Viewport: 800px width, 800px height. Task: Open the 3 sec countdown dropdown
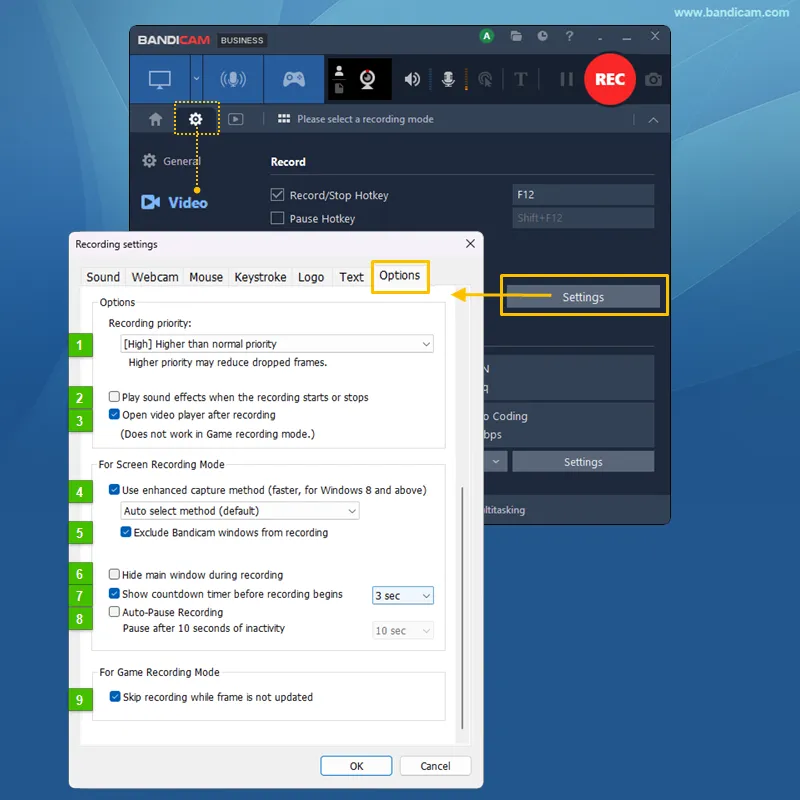(403, 595)
